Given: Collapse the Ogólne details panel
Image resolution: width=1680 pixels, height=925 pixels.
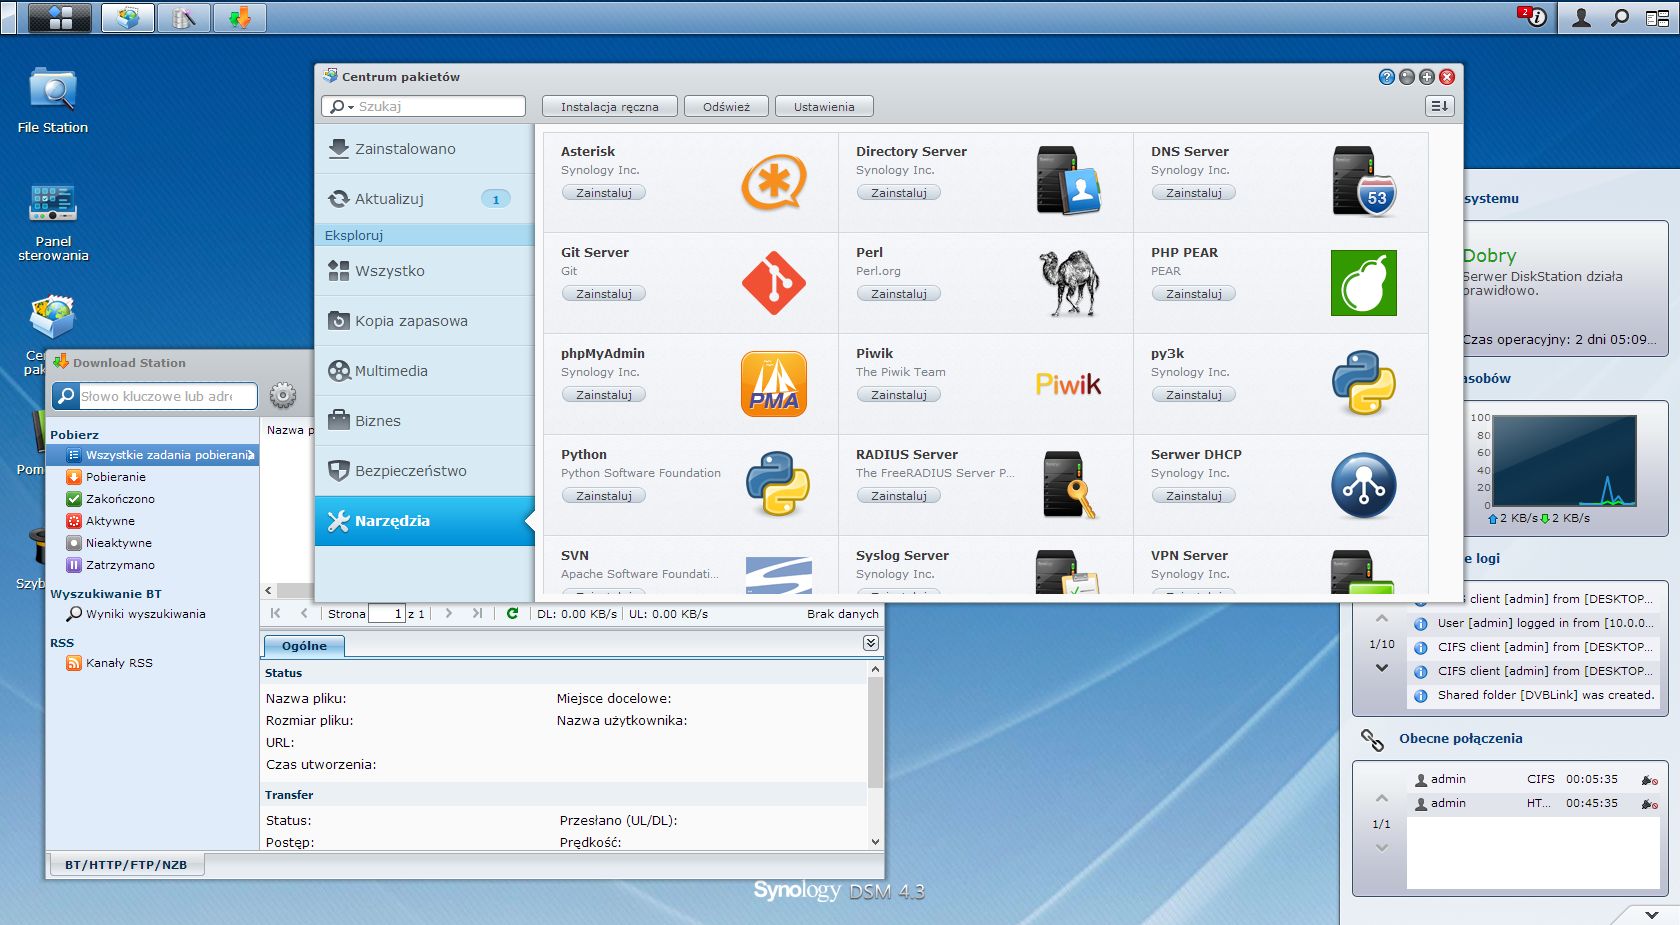Looking at the screenshot, I should [871, 644].
